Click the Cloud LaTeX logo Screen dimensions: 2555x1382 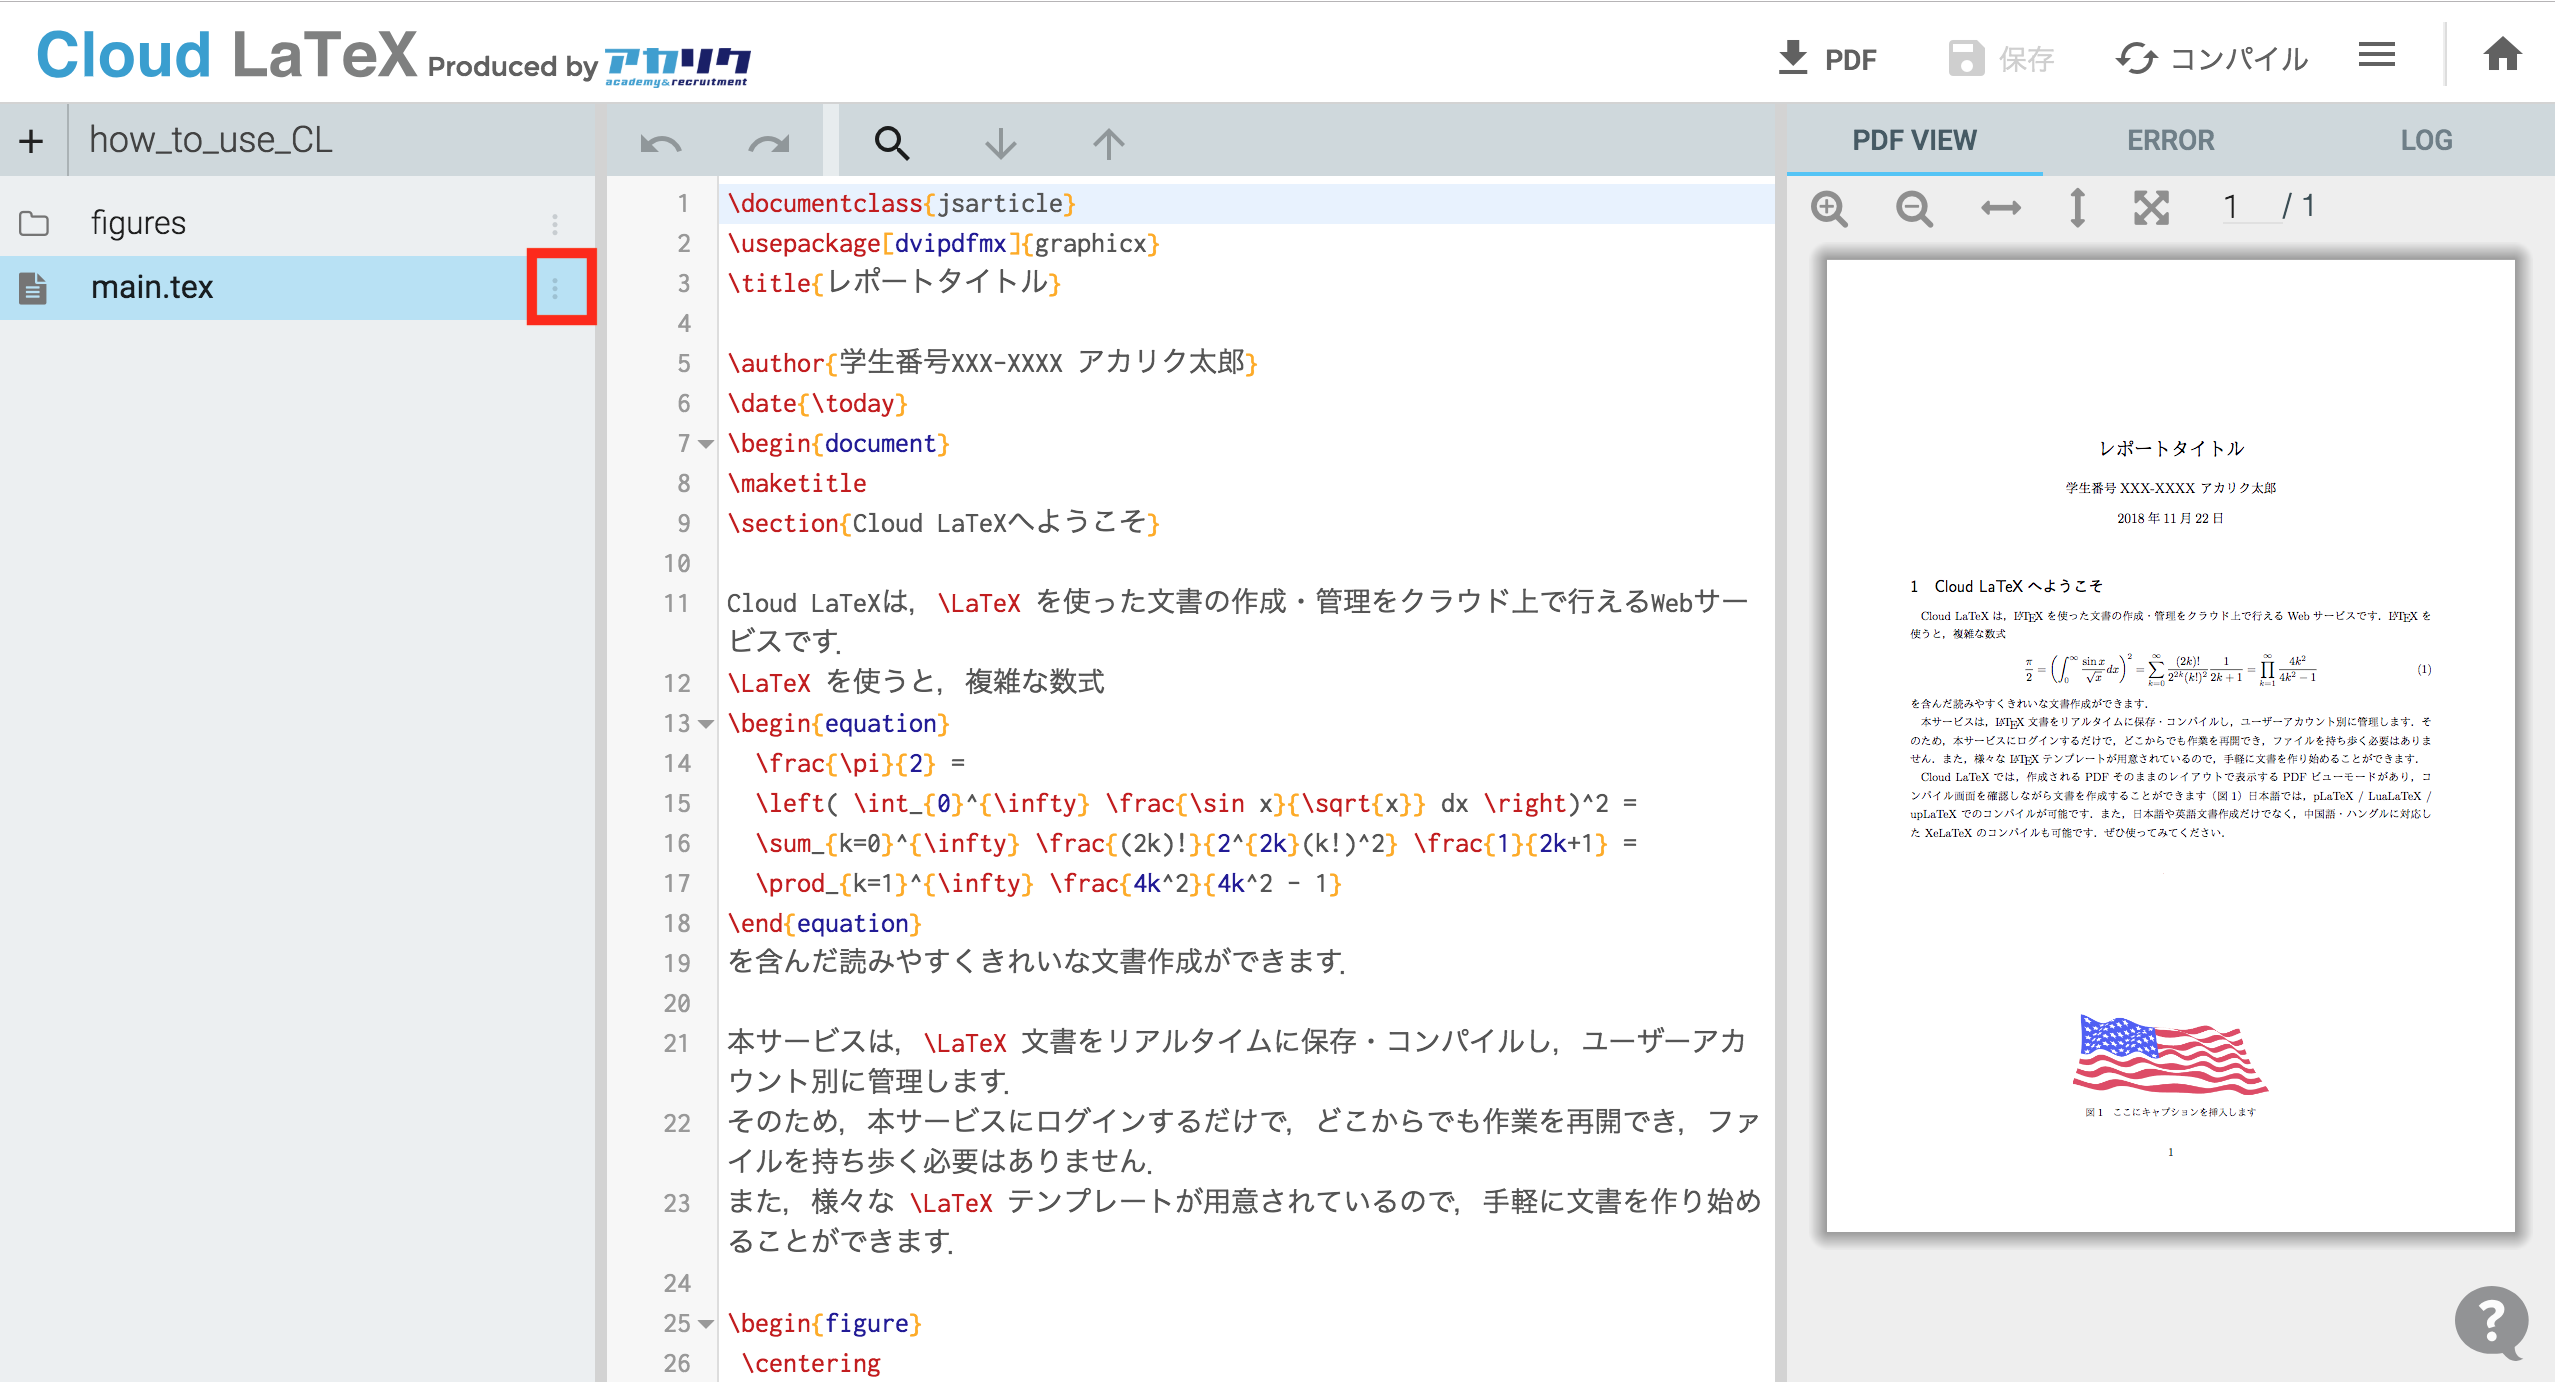226,54
